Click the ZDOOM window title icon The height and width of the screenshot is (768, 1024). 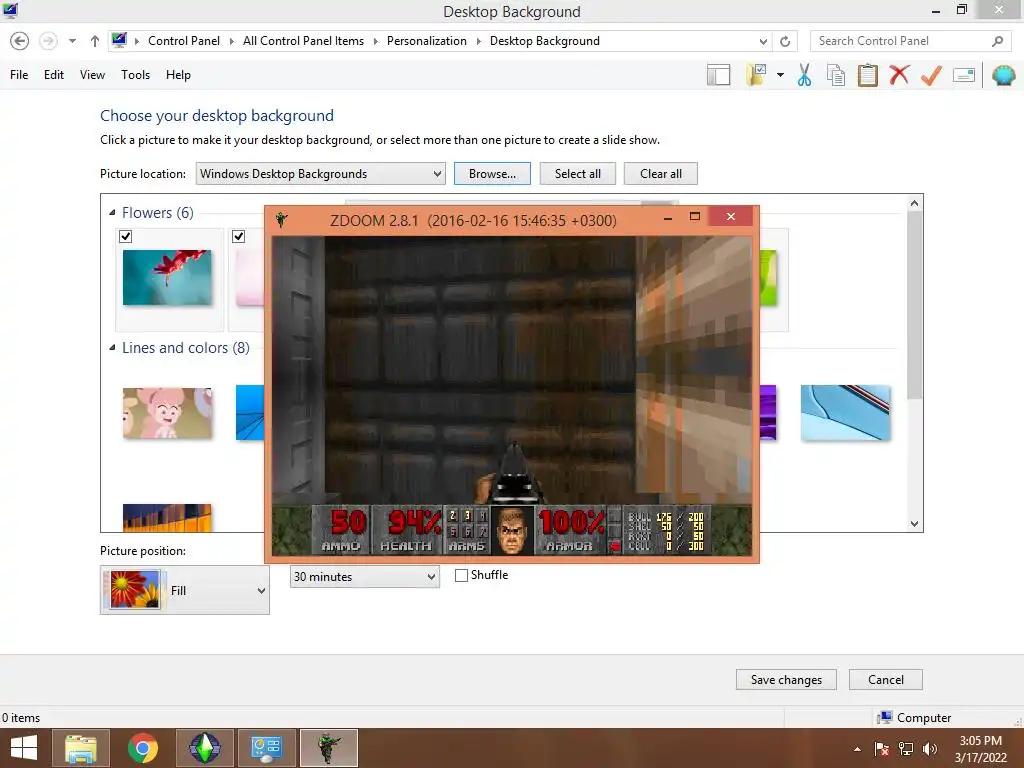(x=281, y=220)
